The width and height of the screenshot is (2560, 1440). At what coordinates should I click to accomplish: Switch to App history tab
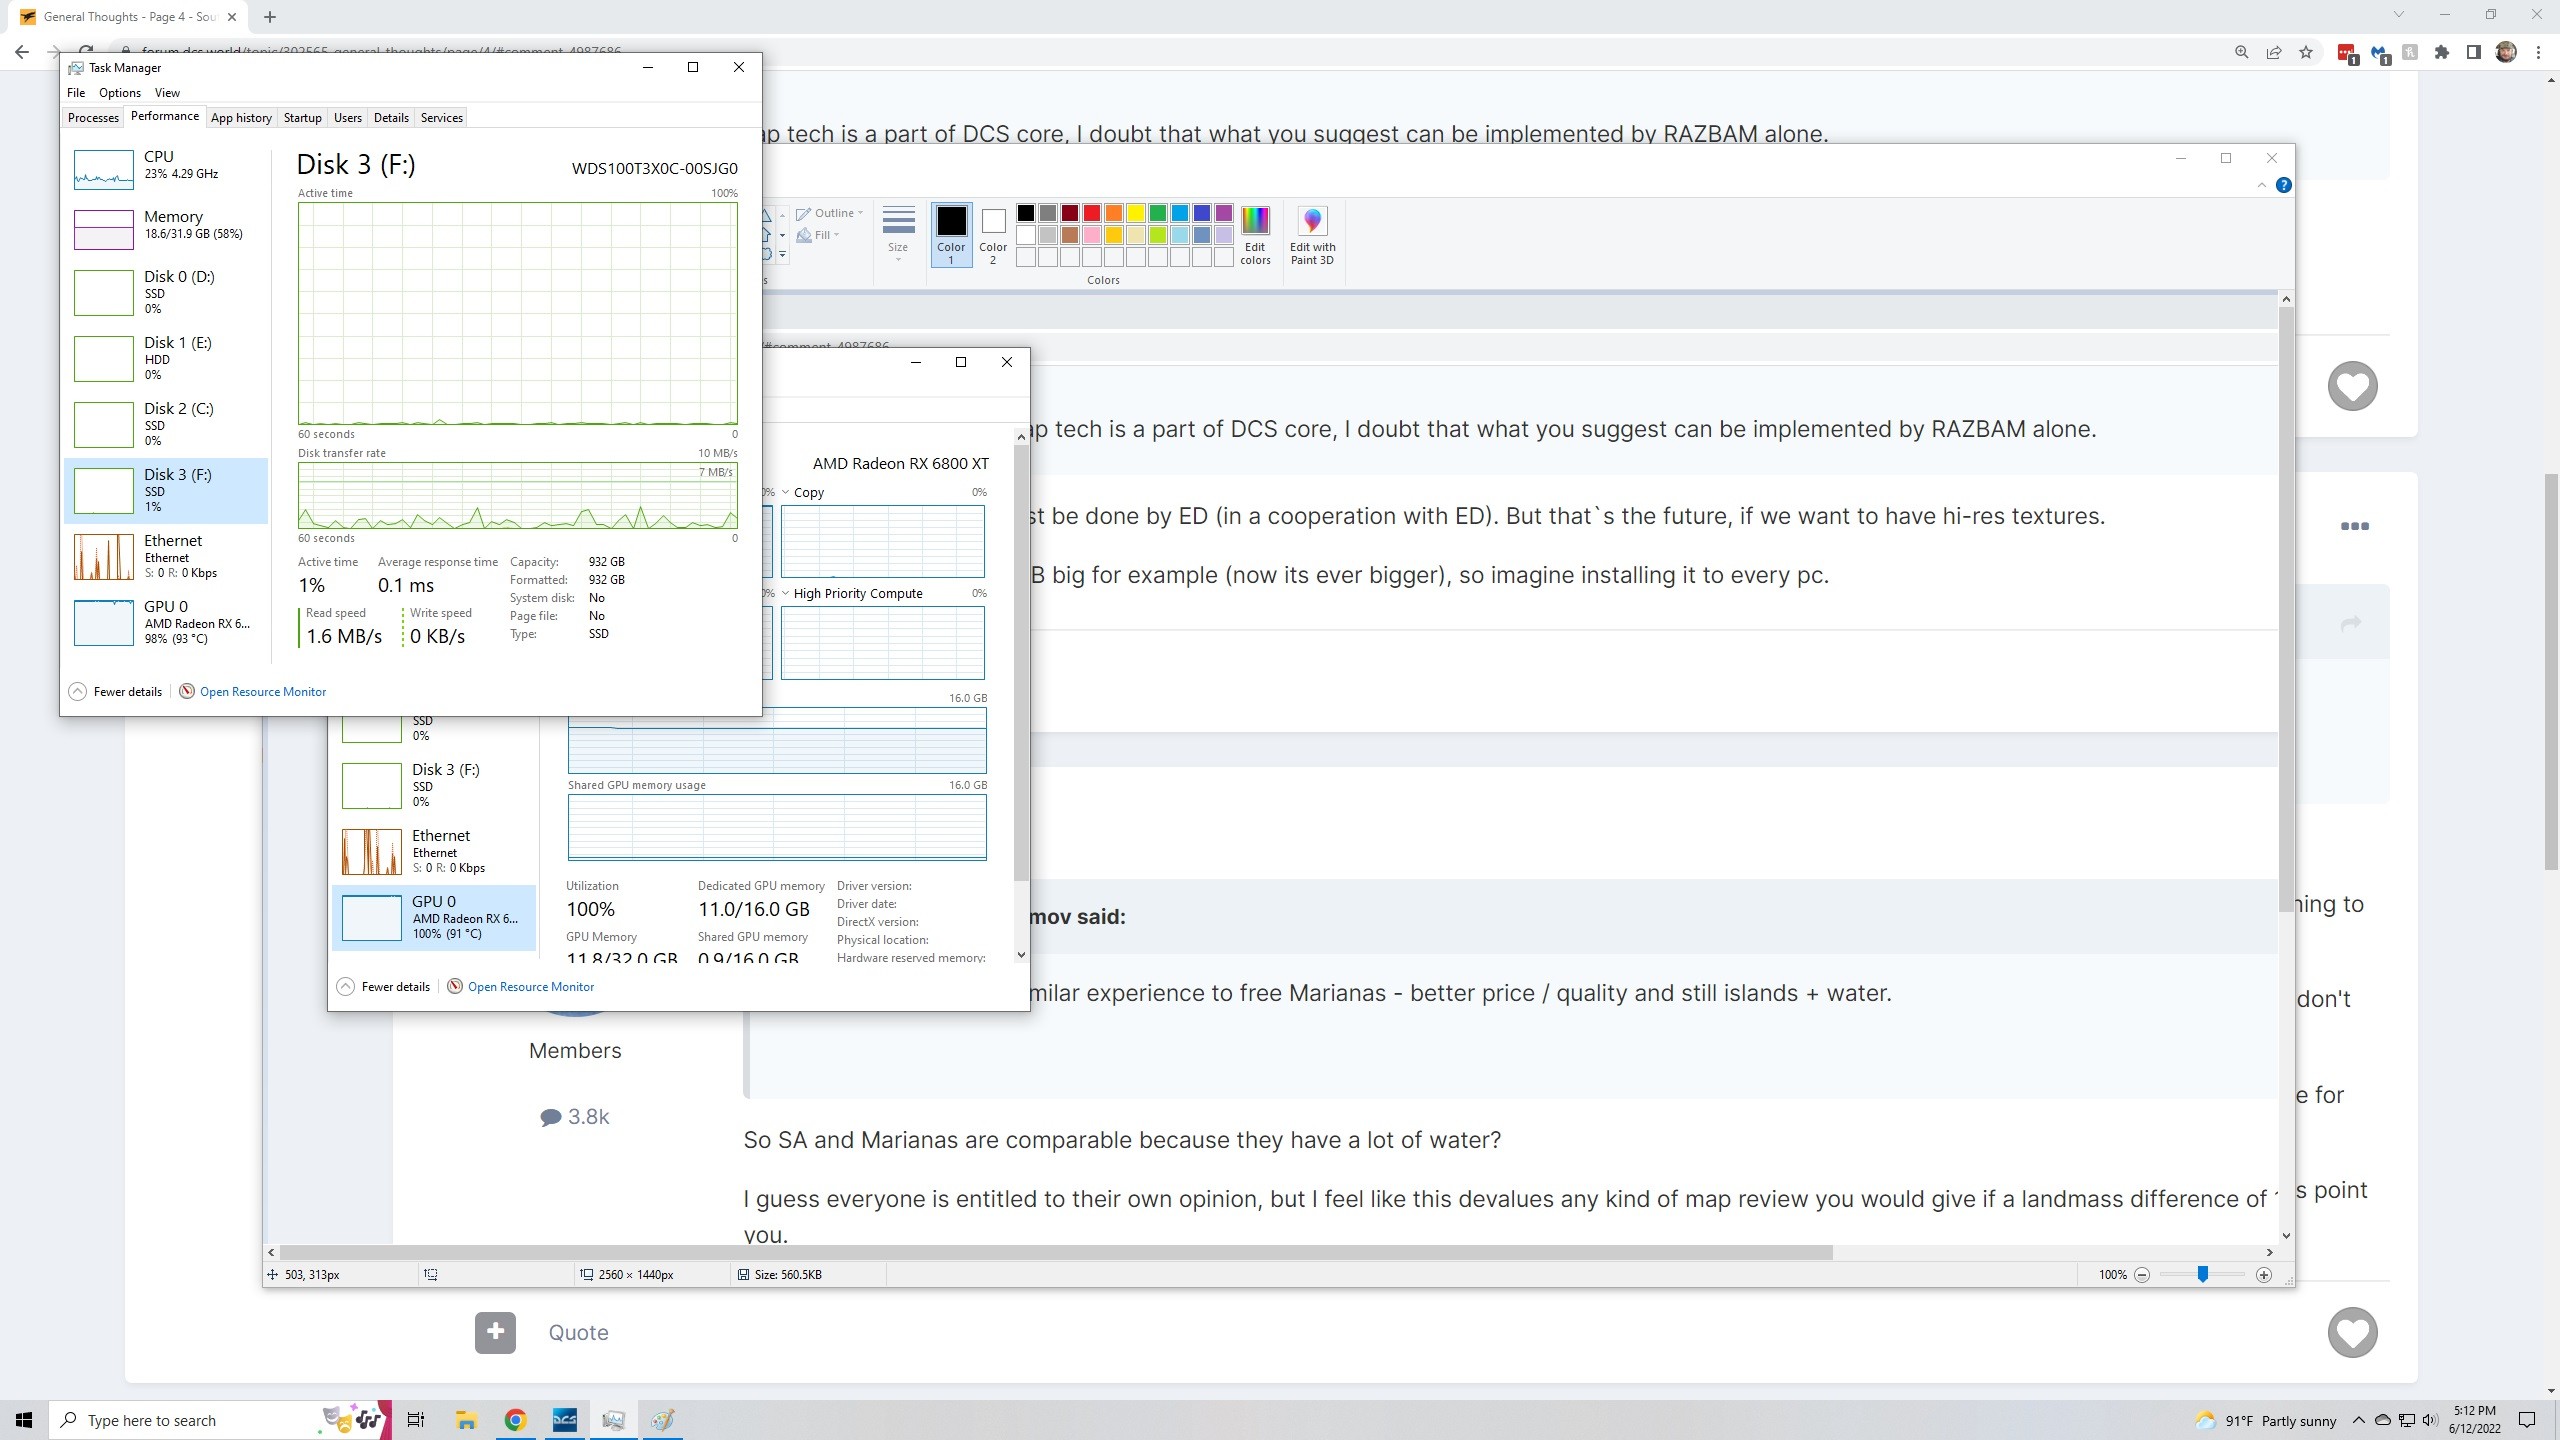241,118
